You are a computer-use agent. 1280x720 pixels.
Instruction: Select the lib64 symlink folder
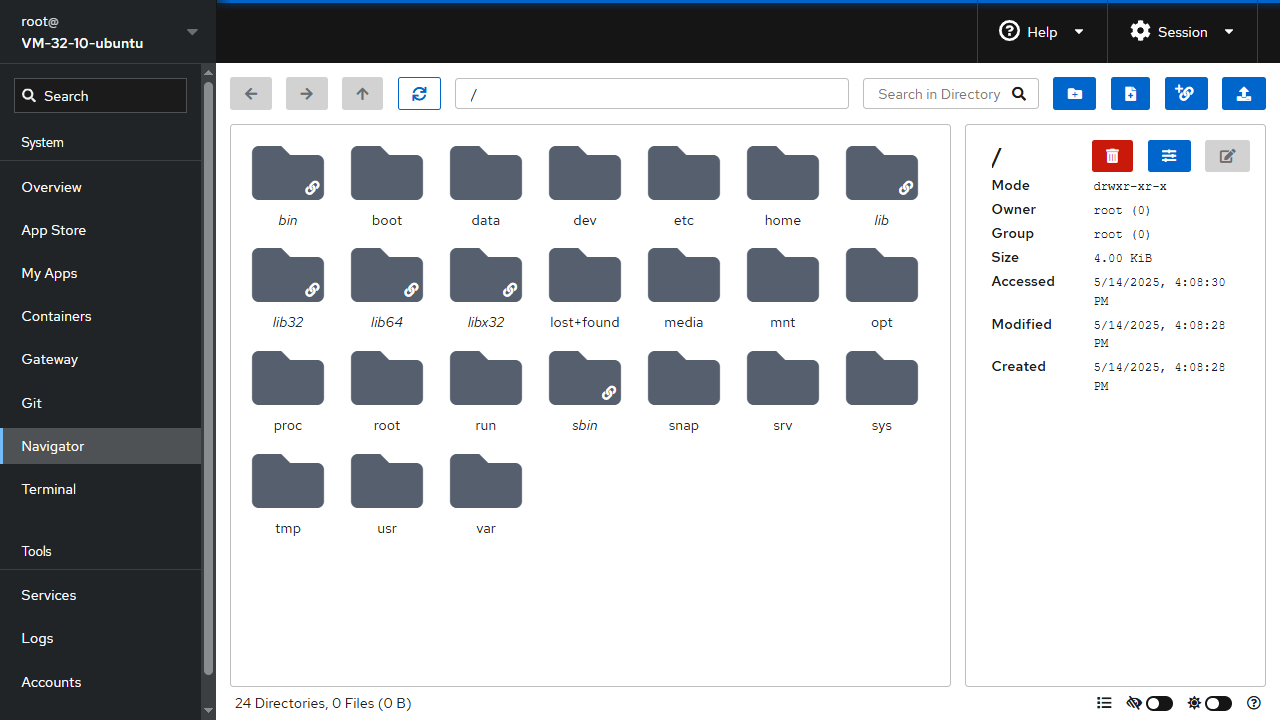387,289
